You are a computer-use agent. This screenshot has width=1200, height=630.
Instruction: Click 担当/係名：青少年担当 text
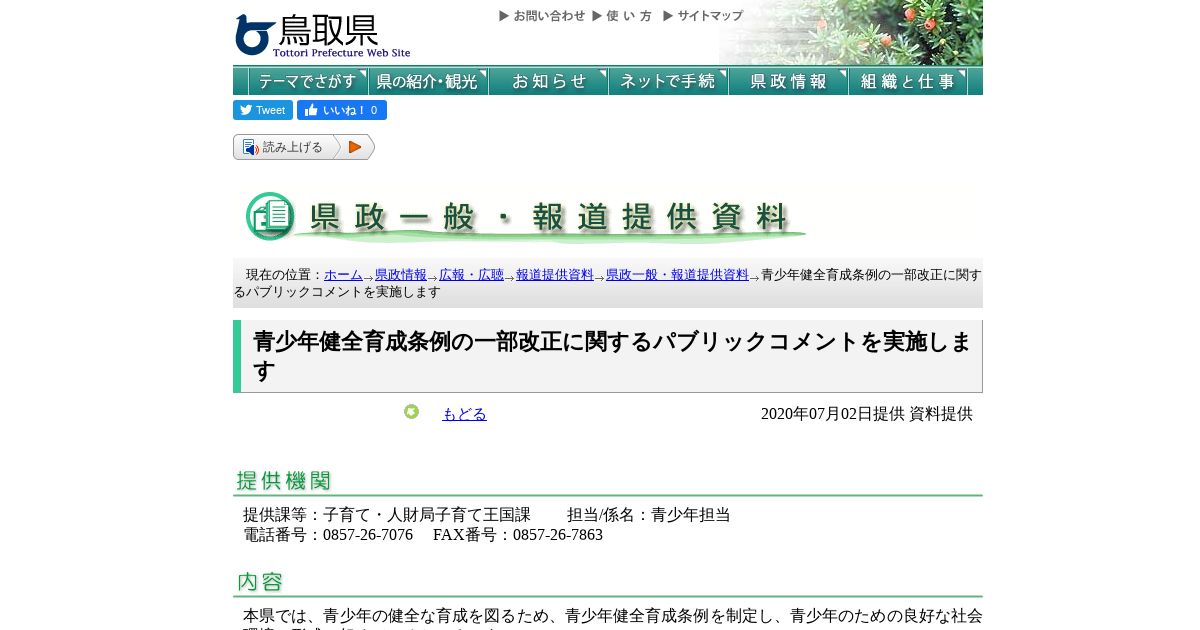tap(649, 515)
